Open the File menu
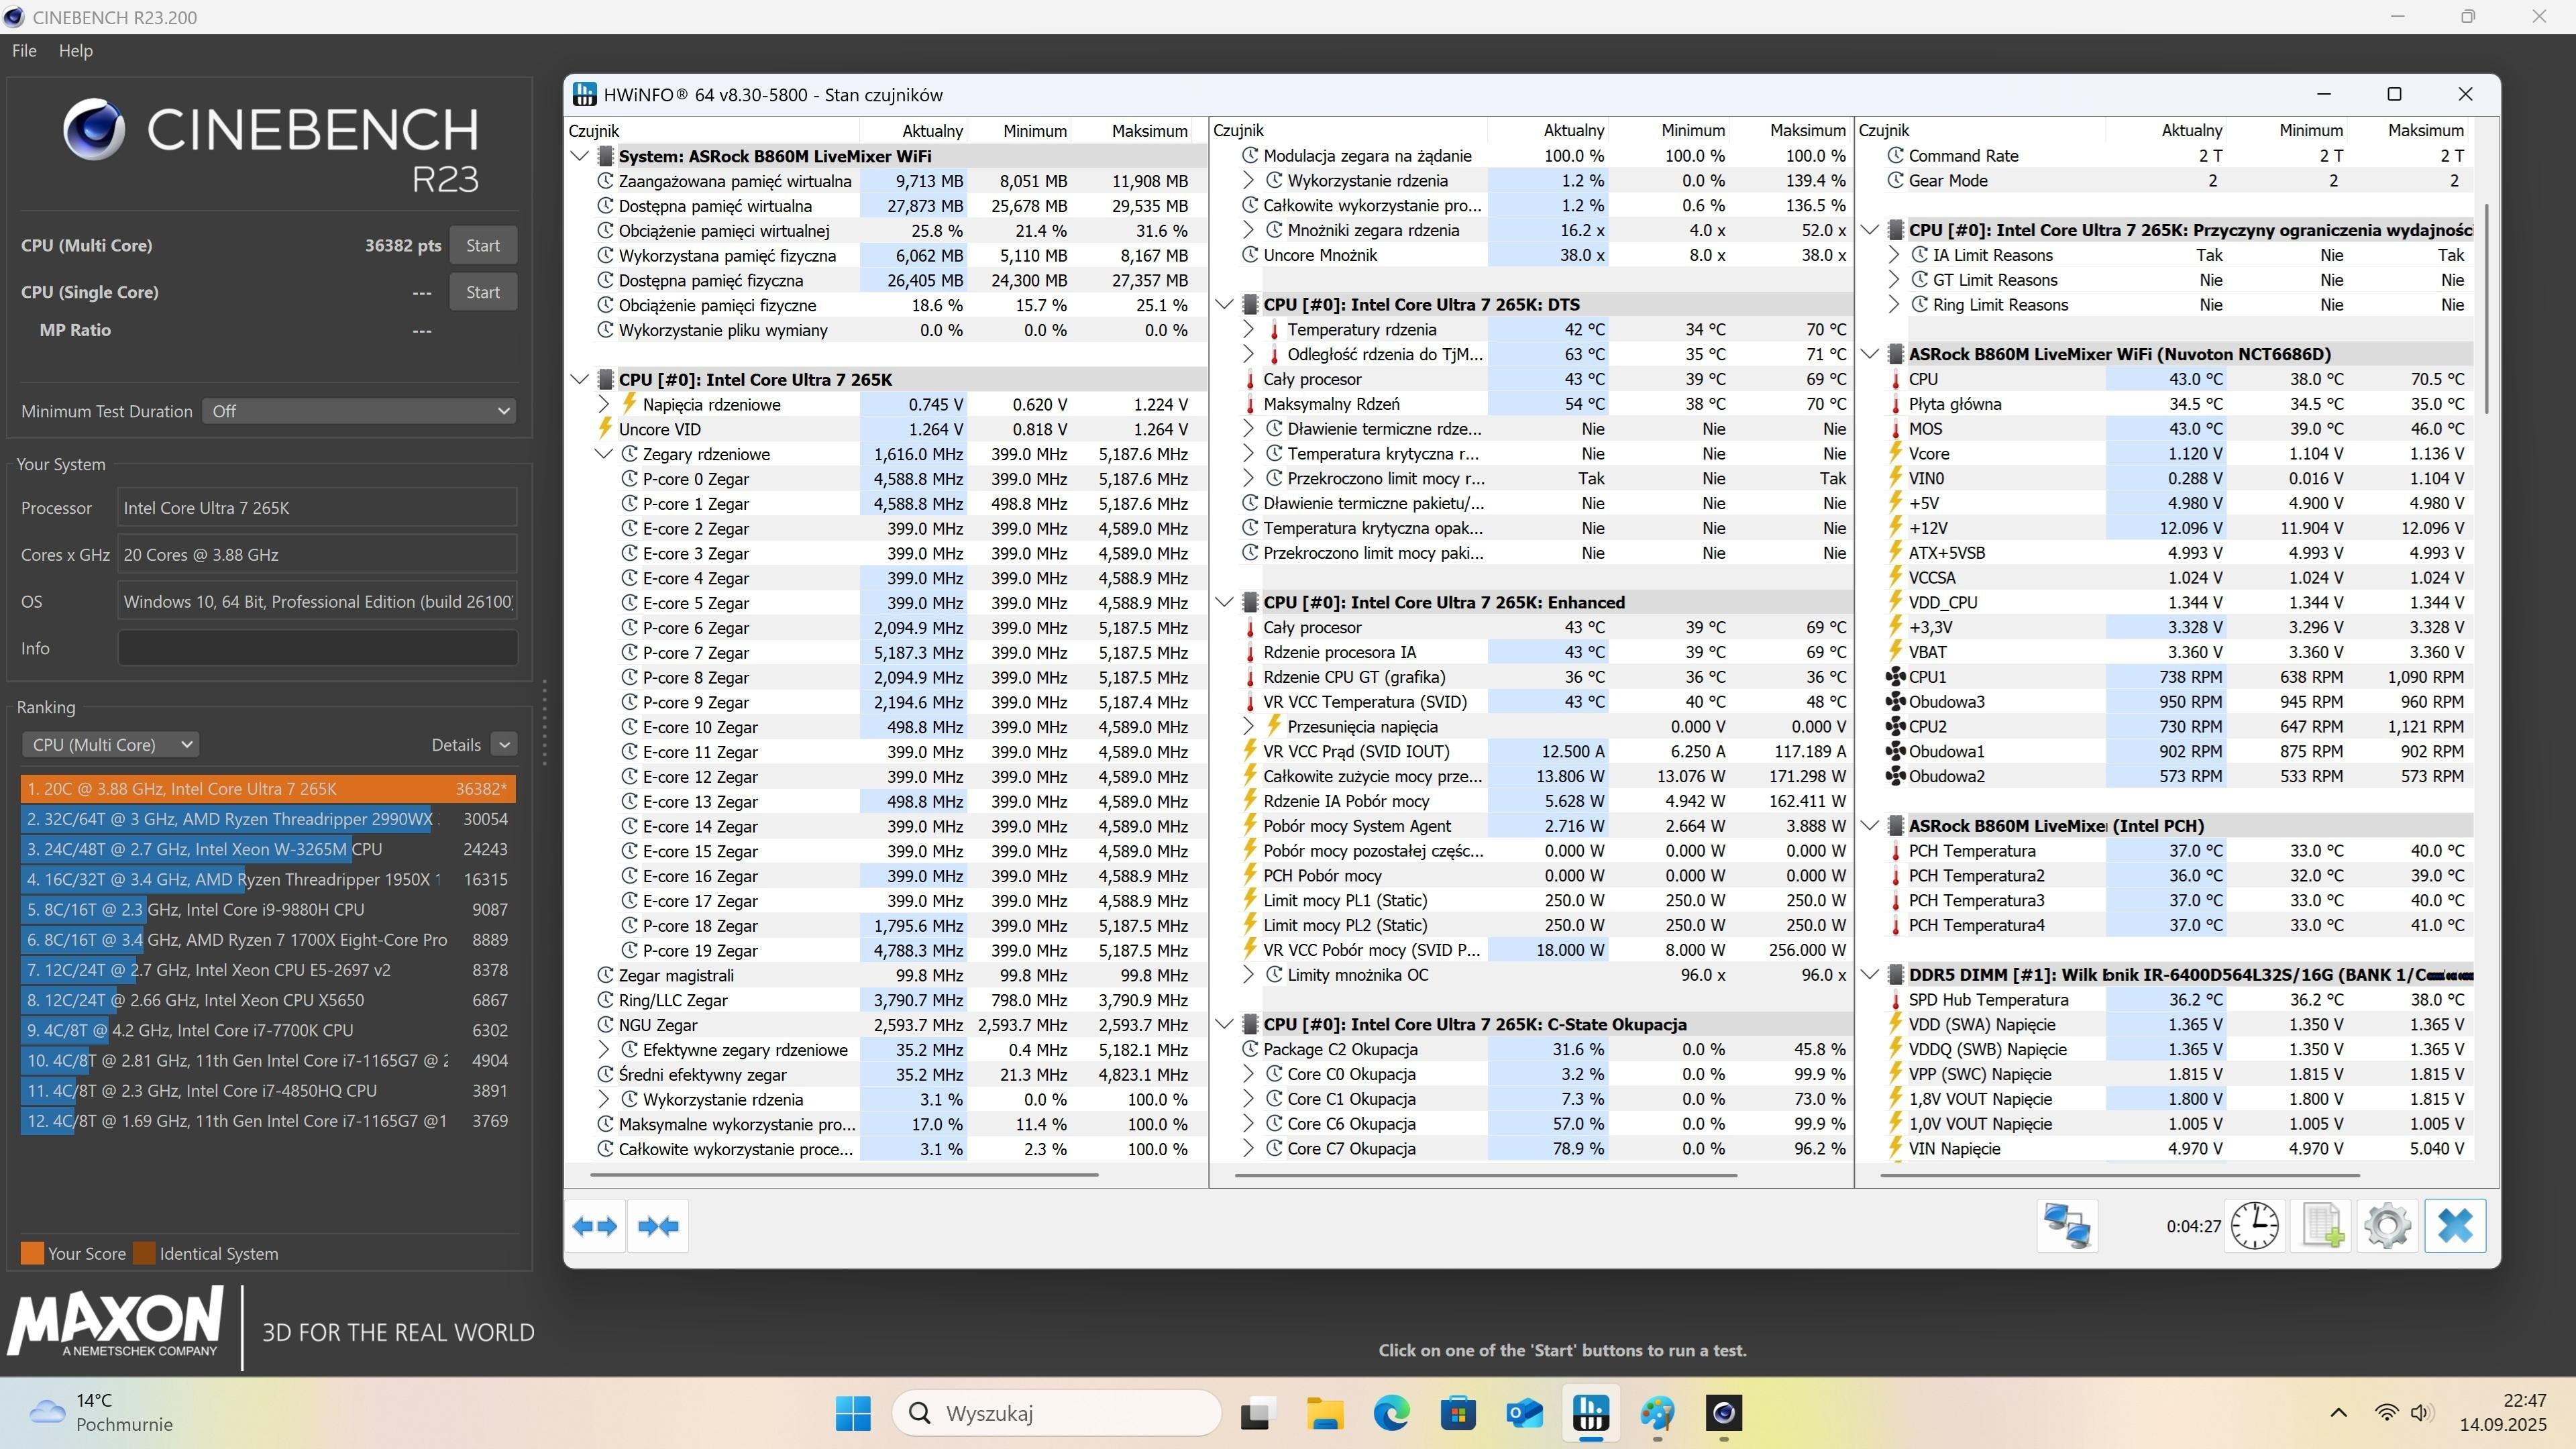The image size is (2576, 1449). 24,51
